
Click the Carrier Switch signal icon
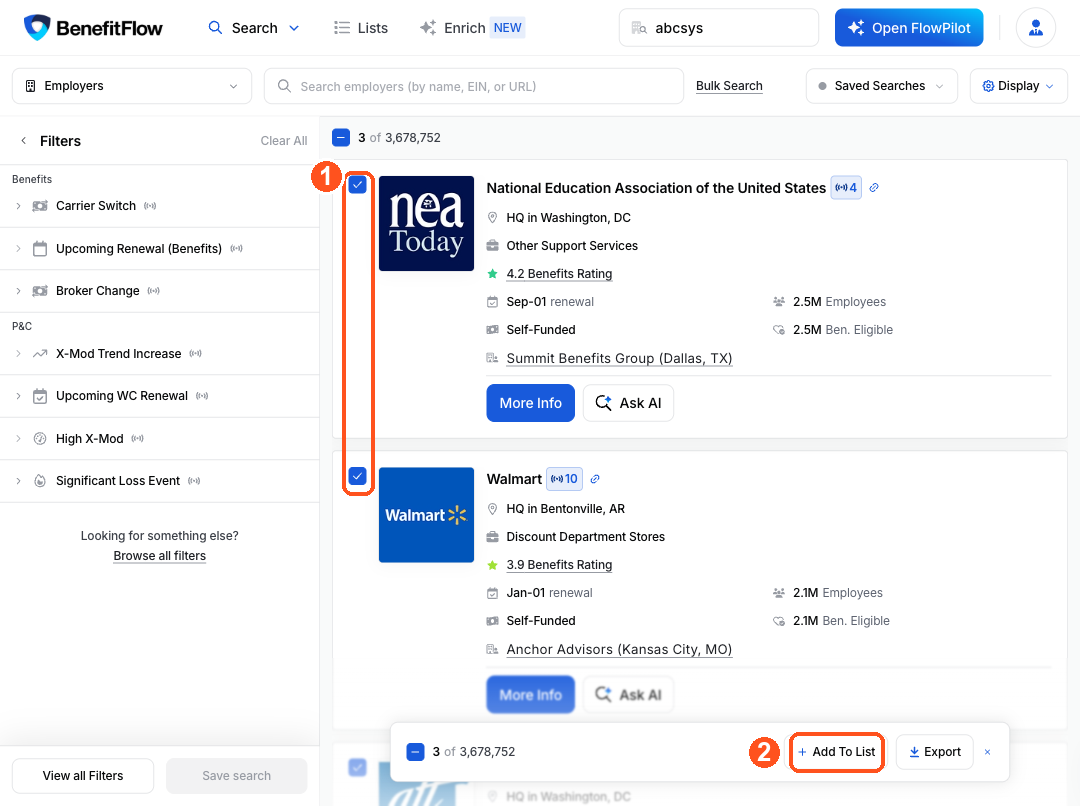click(150, 206)
